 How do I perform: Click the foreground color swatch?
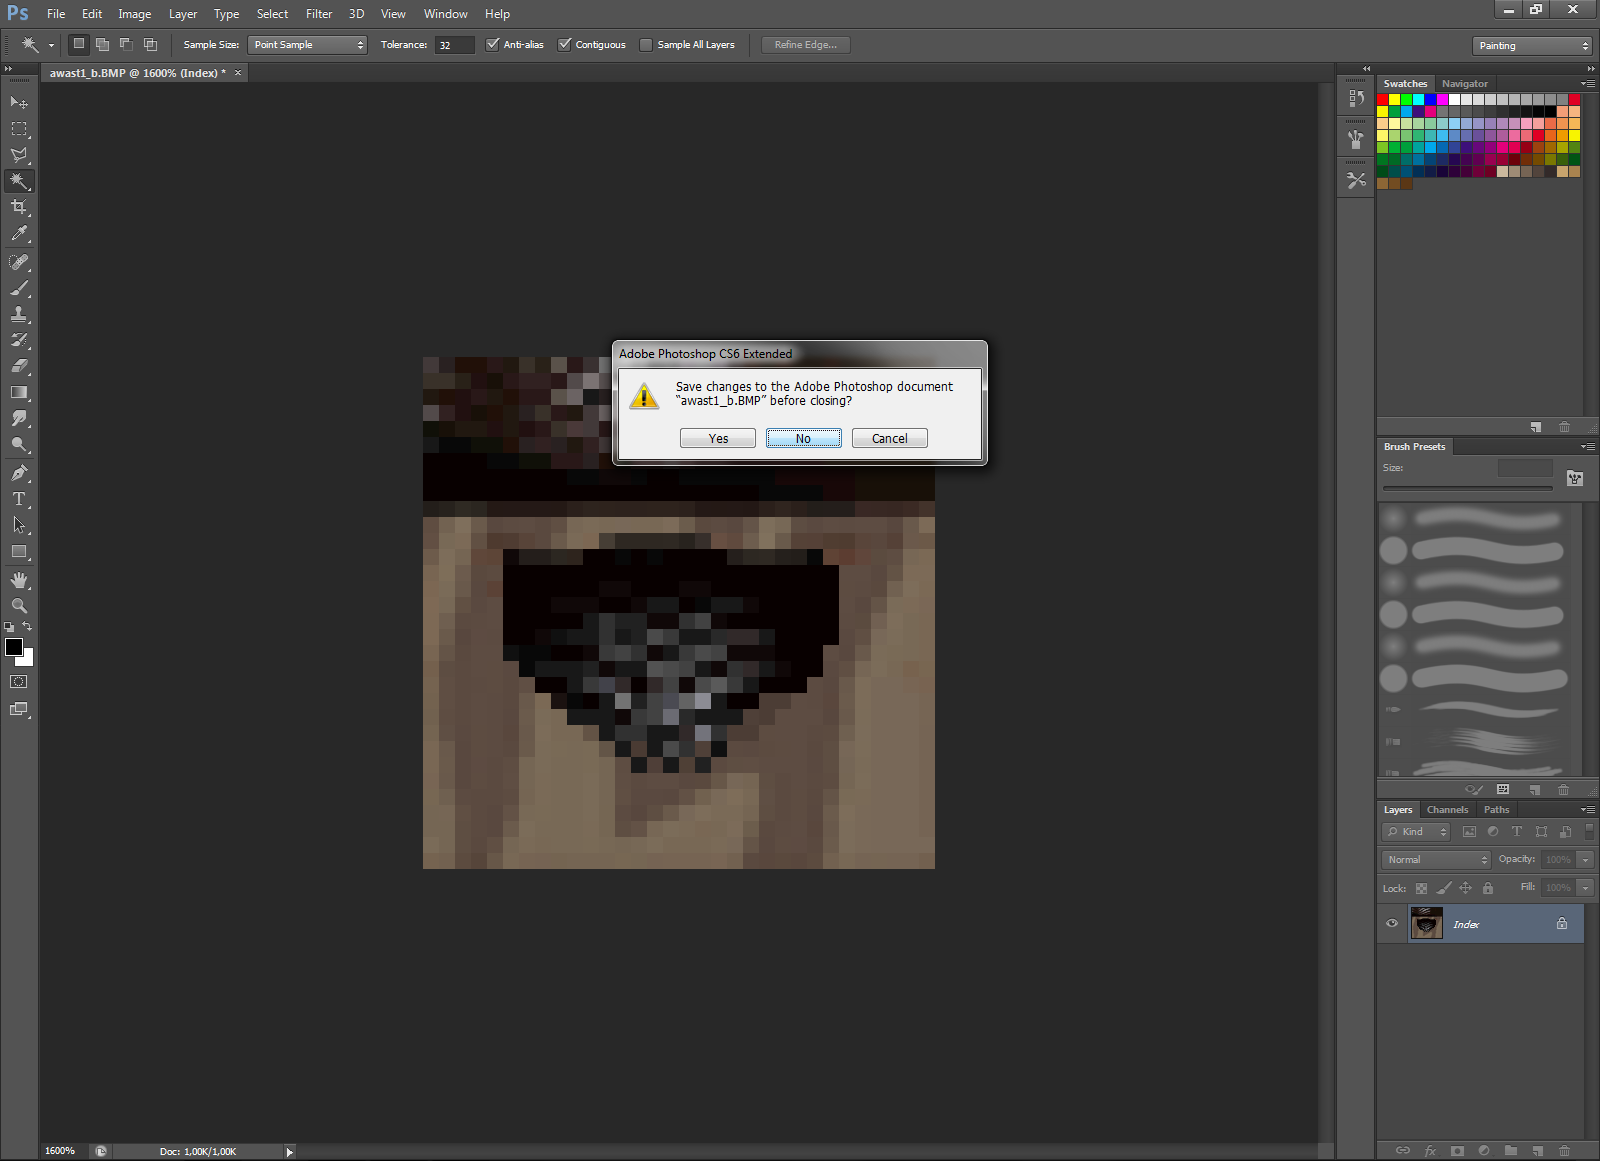point(14,647)
